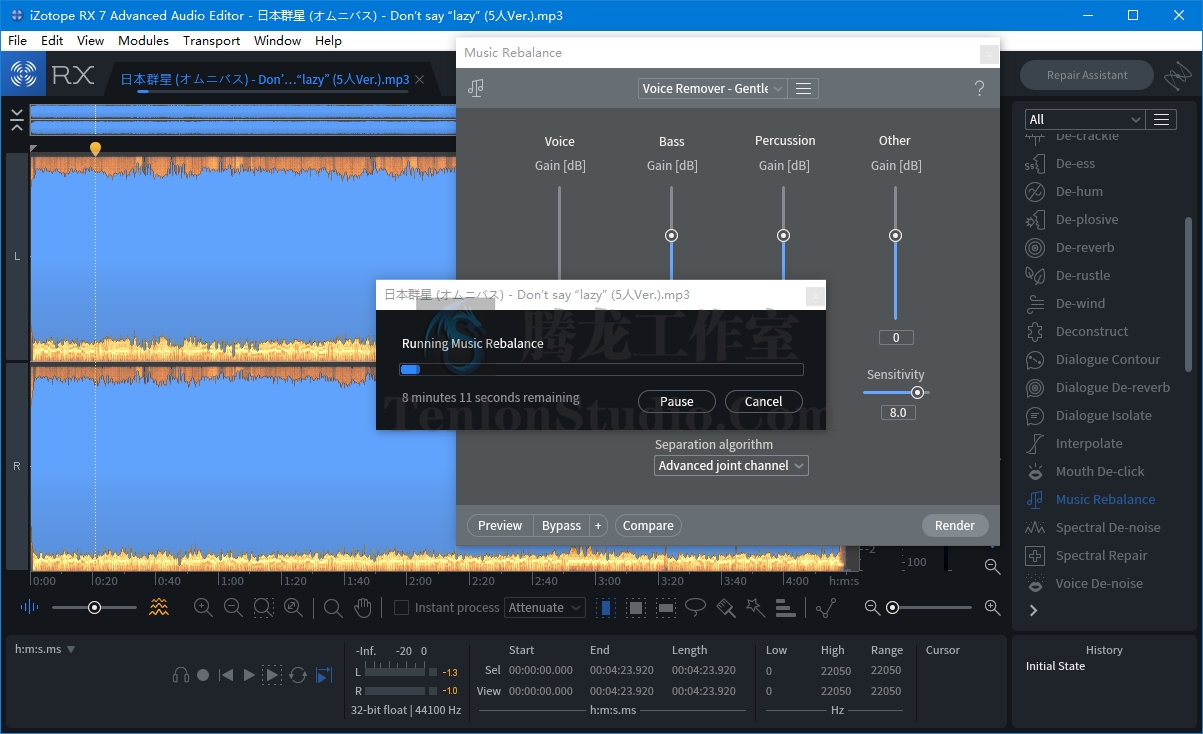Click the headphones monitor icon
This screenshot has width=1203, height=734.
(x=181, y=676)
